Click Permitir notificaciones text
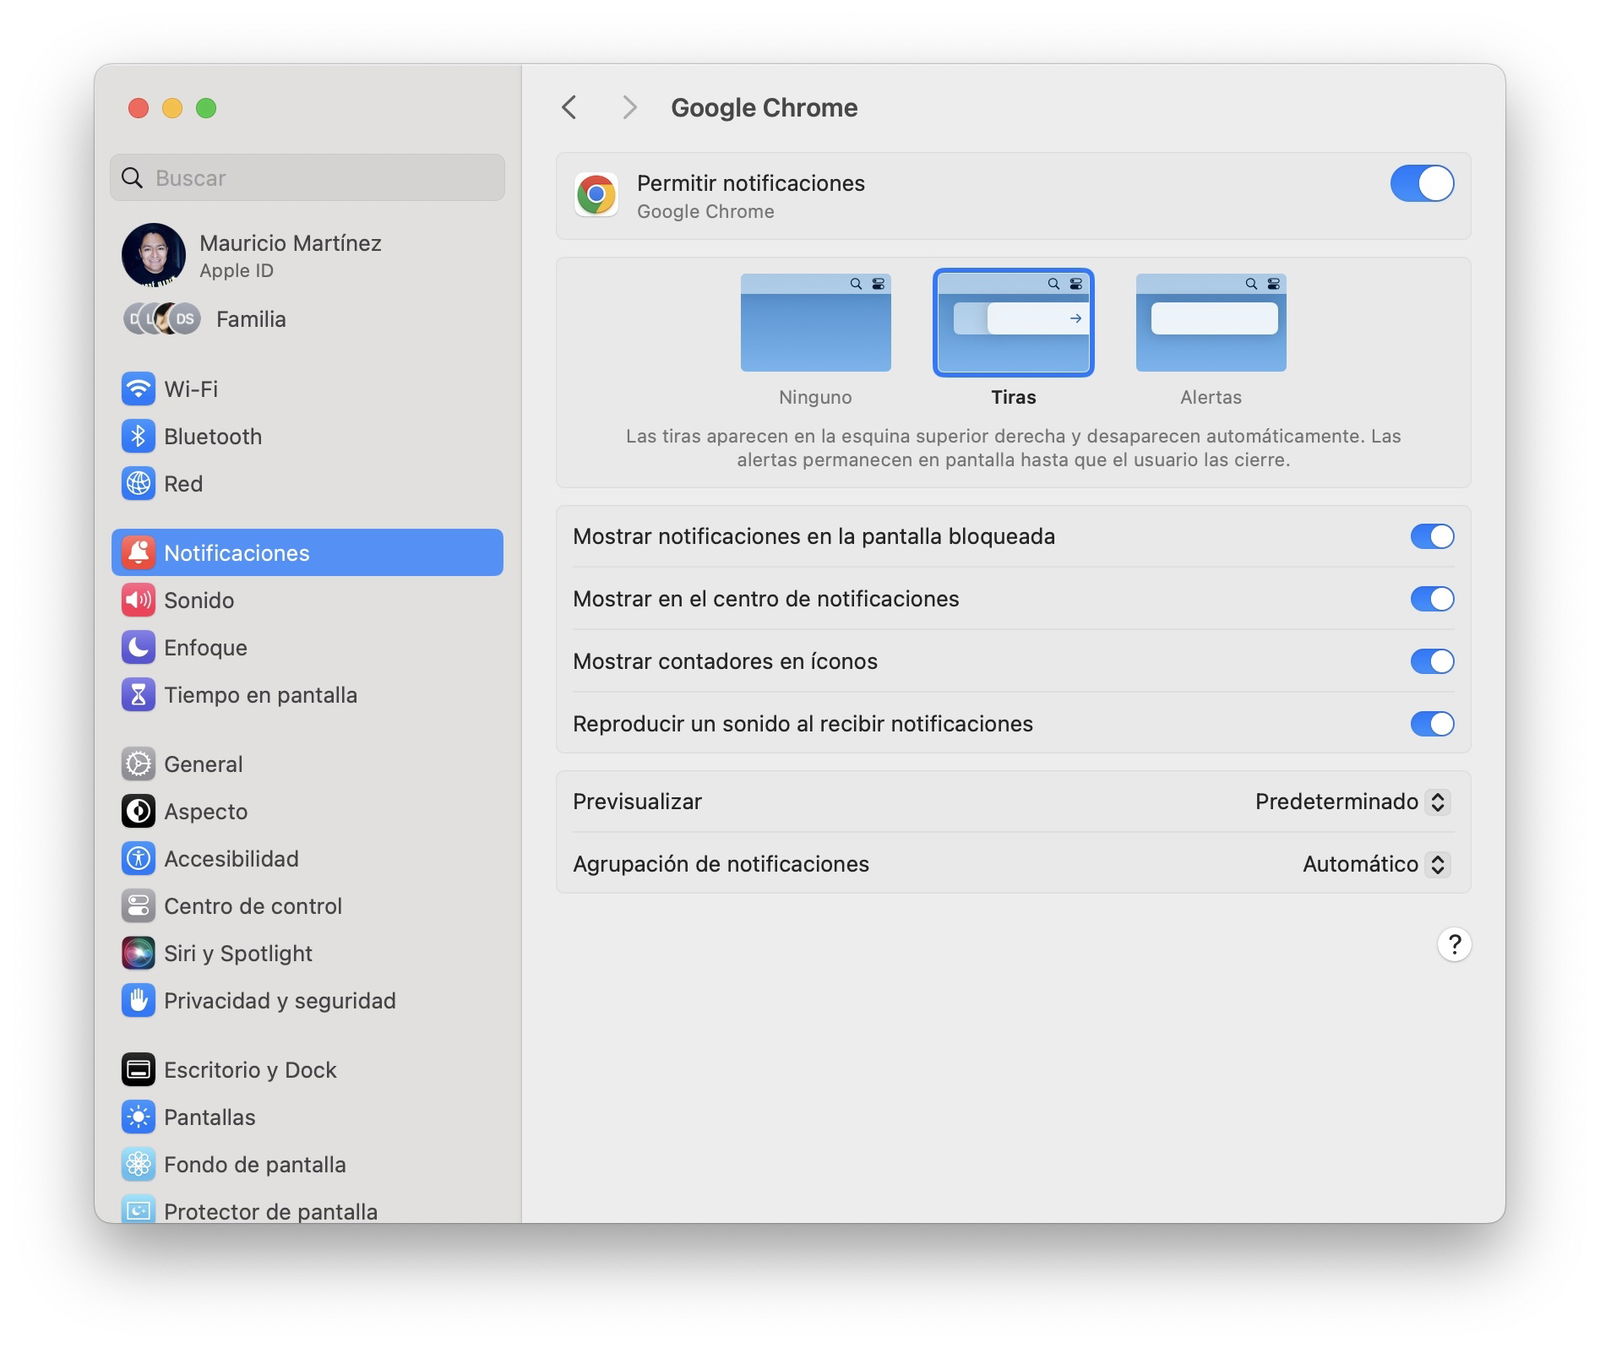This screenshot has width=1600, height=1348. [751, 183]
